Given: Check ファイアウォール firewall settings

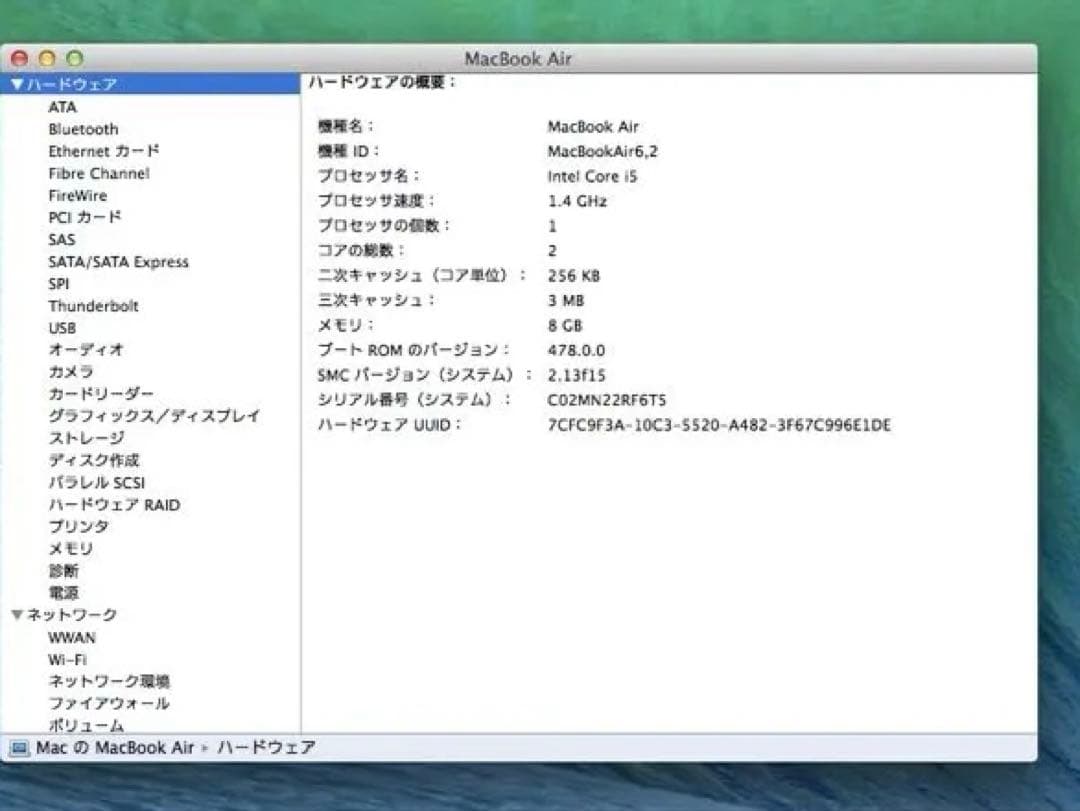Looking at the screenshot, I should coord(110,703).
